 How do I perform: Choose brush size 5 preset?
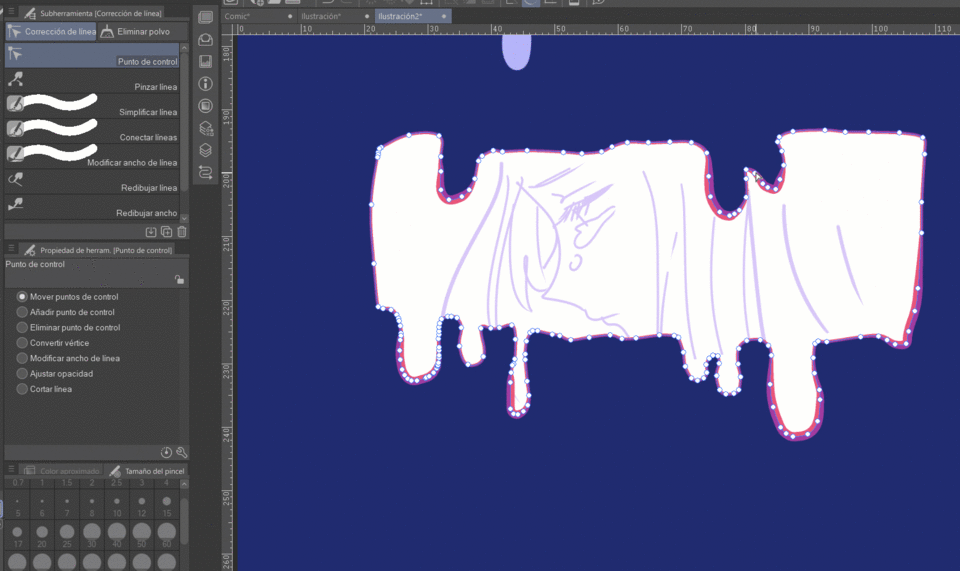17,506
